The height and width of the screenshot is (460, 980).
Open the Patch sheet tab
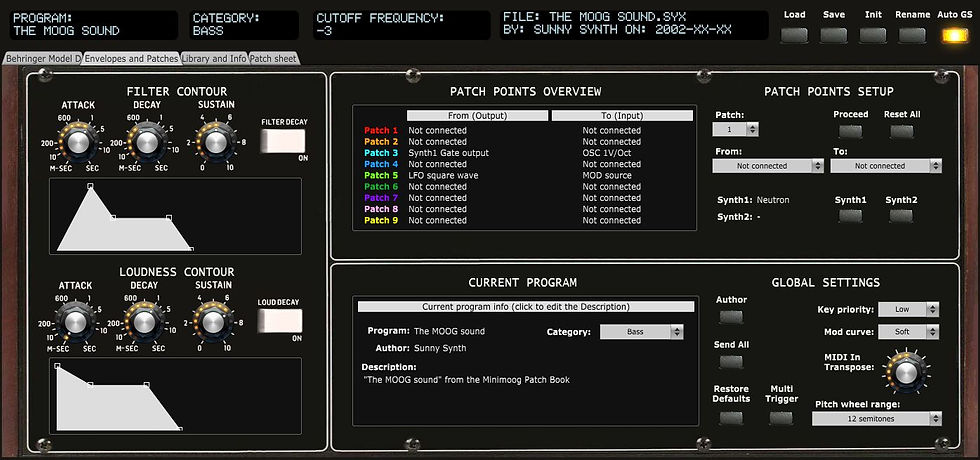click(x=273, y=59)
